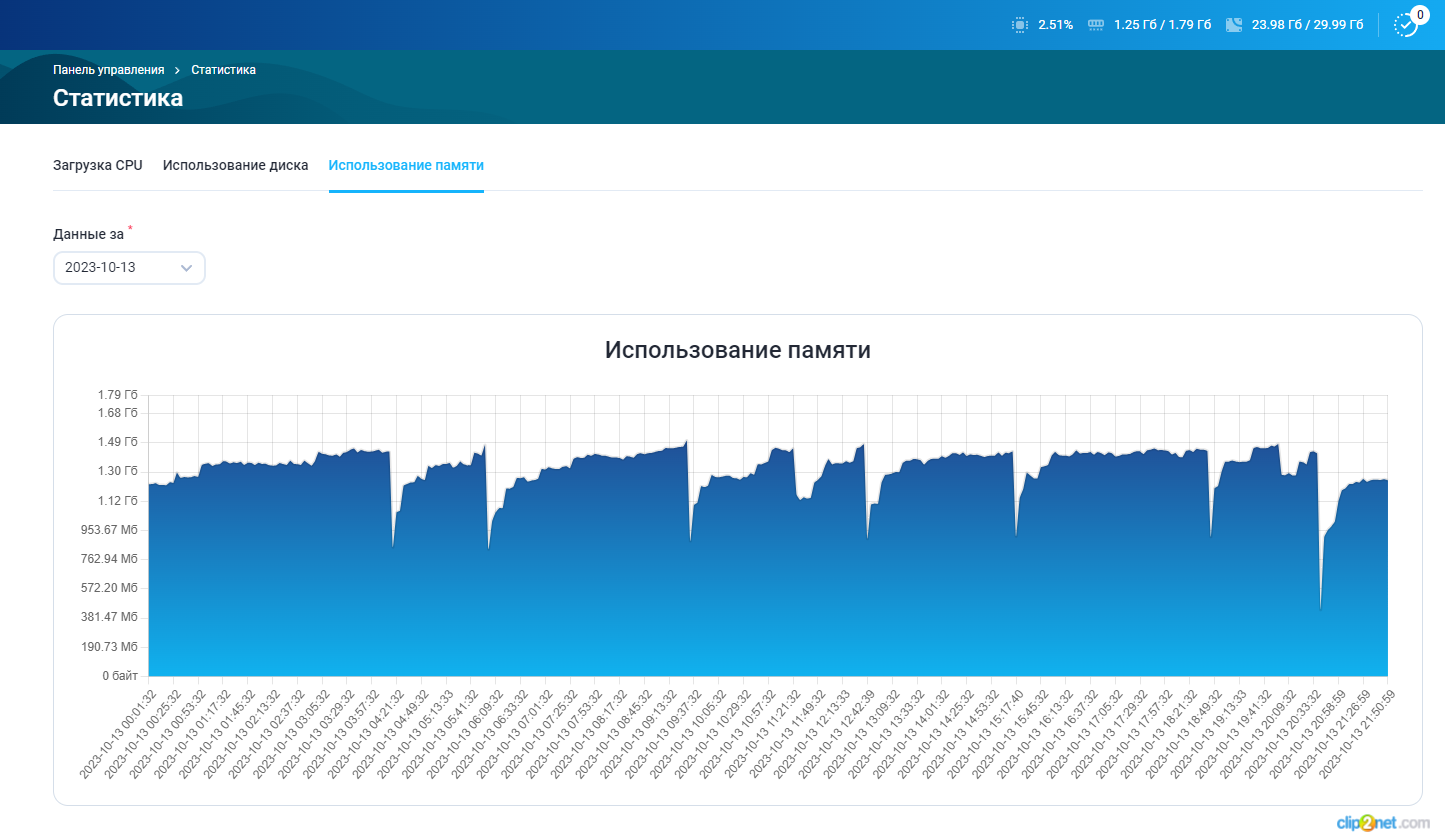
Task: Click the Данные за field label
Action: [88, 234]
